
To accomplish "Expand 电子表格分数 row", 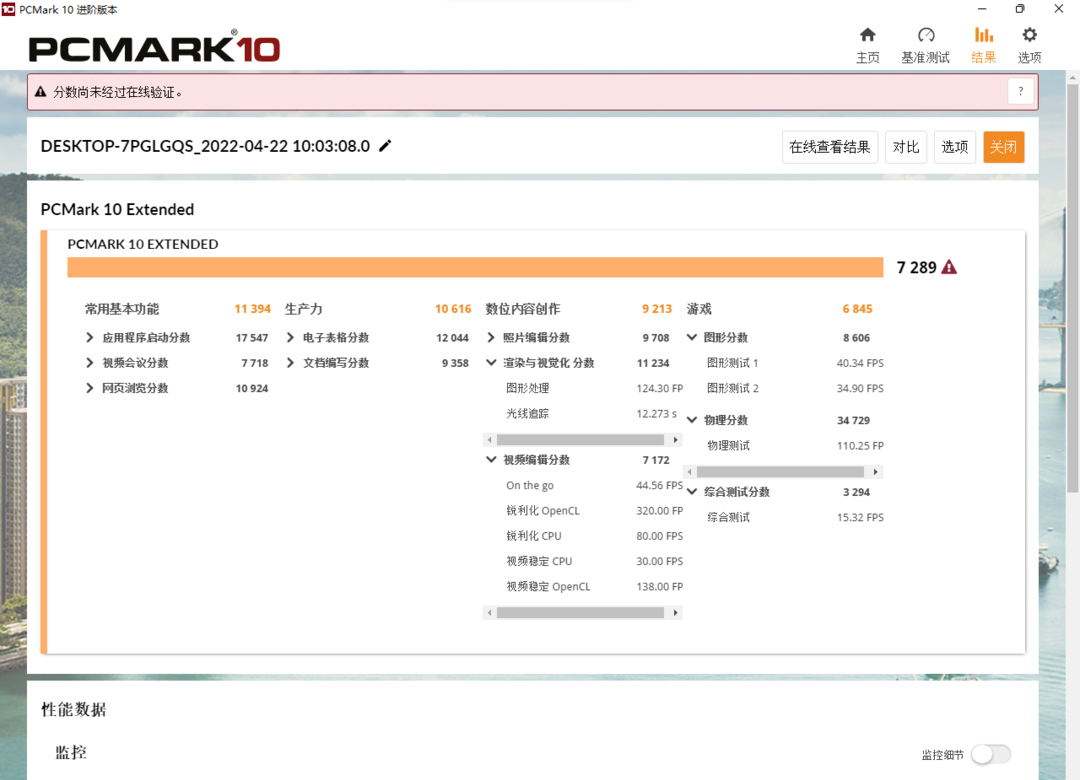I will (x=290, y=338).
